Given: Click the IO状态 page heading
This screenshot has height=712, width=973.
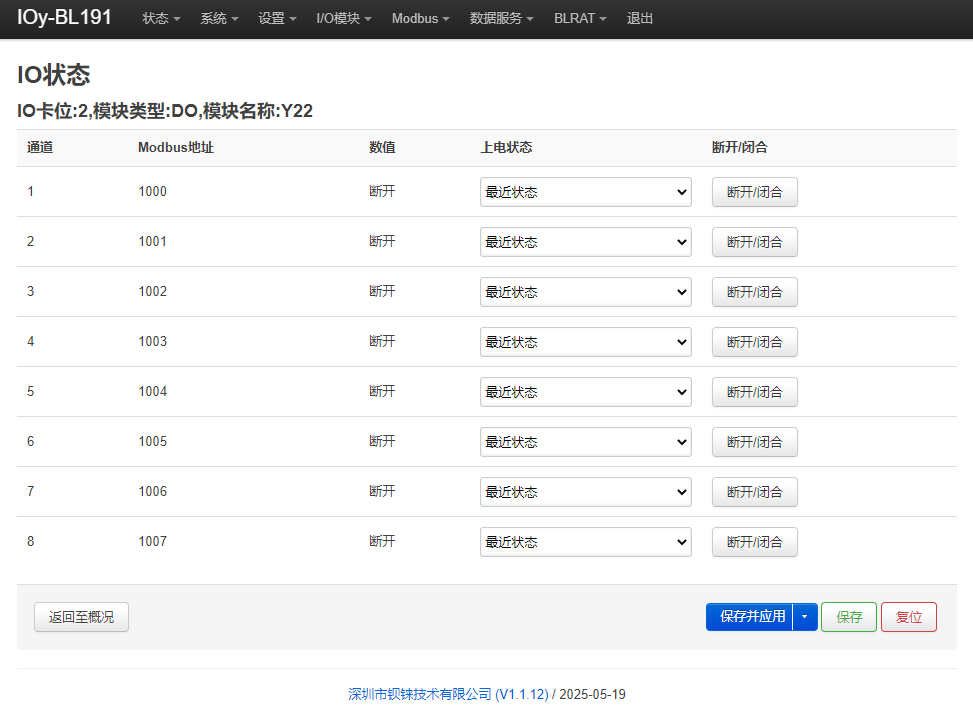Looking at the screenshot, I should tap(53, 74).
